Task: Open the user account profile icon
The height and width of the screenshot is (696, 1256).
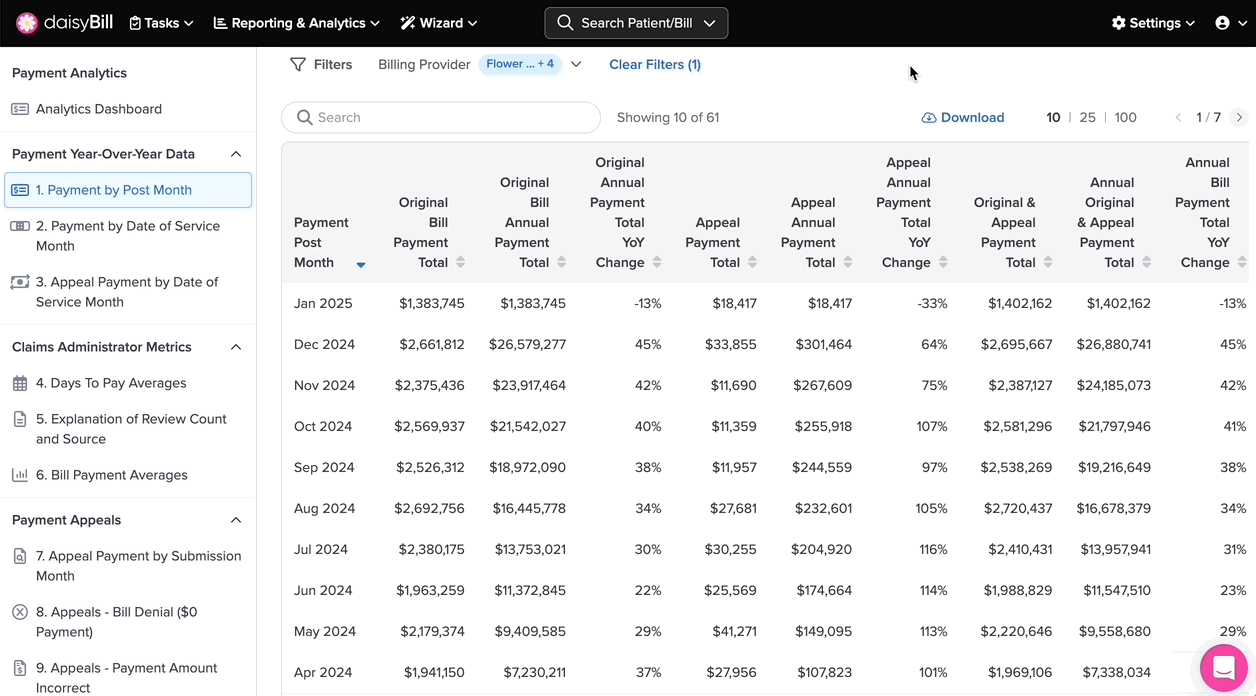Action: pyautogui.click(x=1222, y=23)
